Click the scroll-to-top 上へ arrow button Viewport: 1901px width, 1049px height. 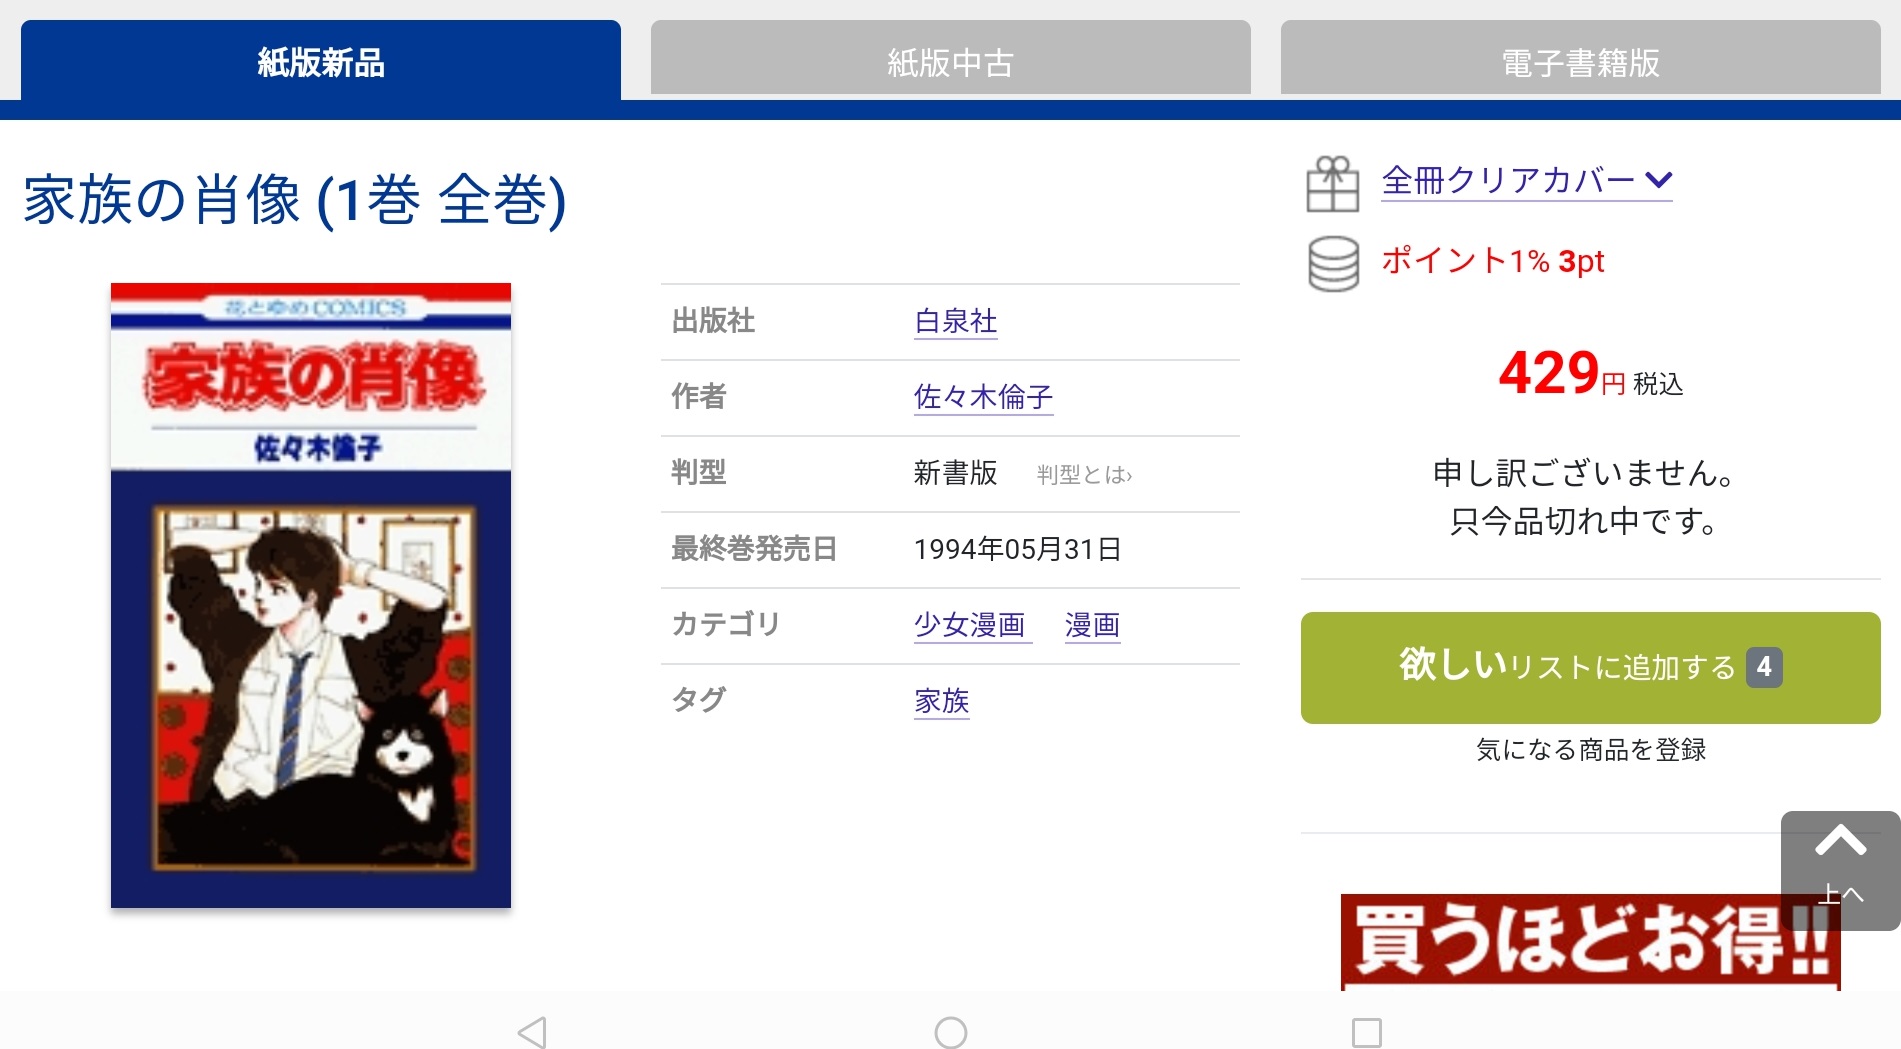coord(1840,870)
